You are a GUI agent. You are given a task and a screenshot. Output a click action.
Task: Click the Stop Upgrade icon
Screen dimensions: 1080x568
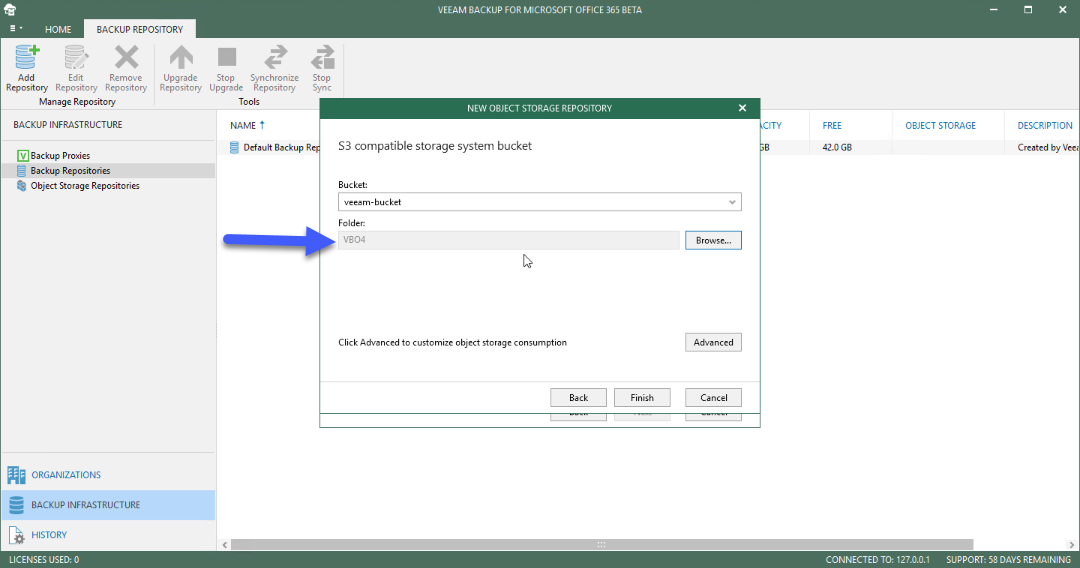tap(226, 68)
